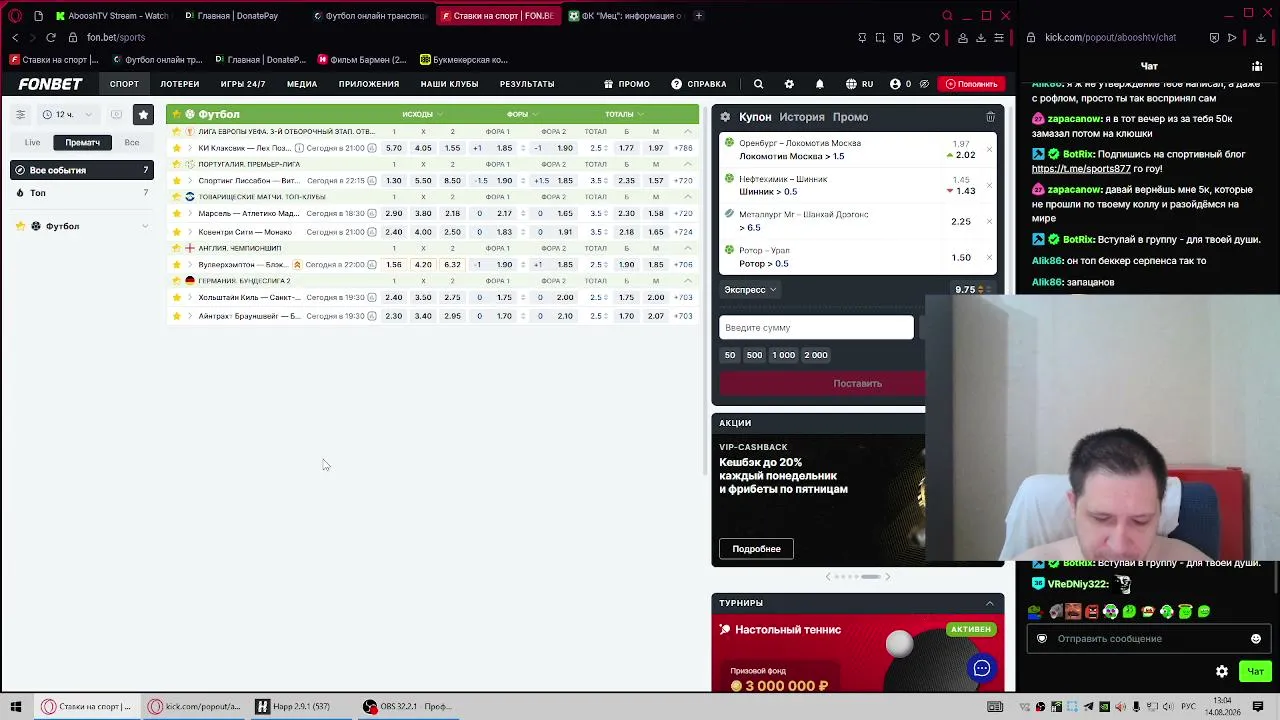The image size is (1280, 720).
Task: Open the Экспресс bet type dropdown
Action: pos(750,290)
